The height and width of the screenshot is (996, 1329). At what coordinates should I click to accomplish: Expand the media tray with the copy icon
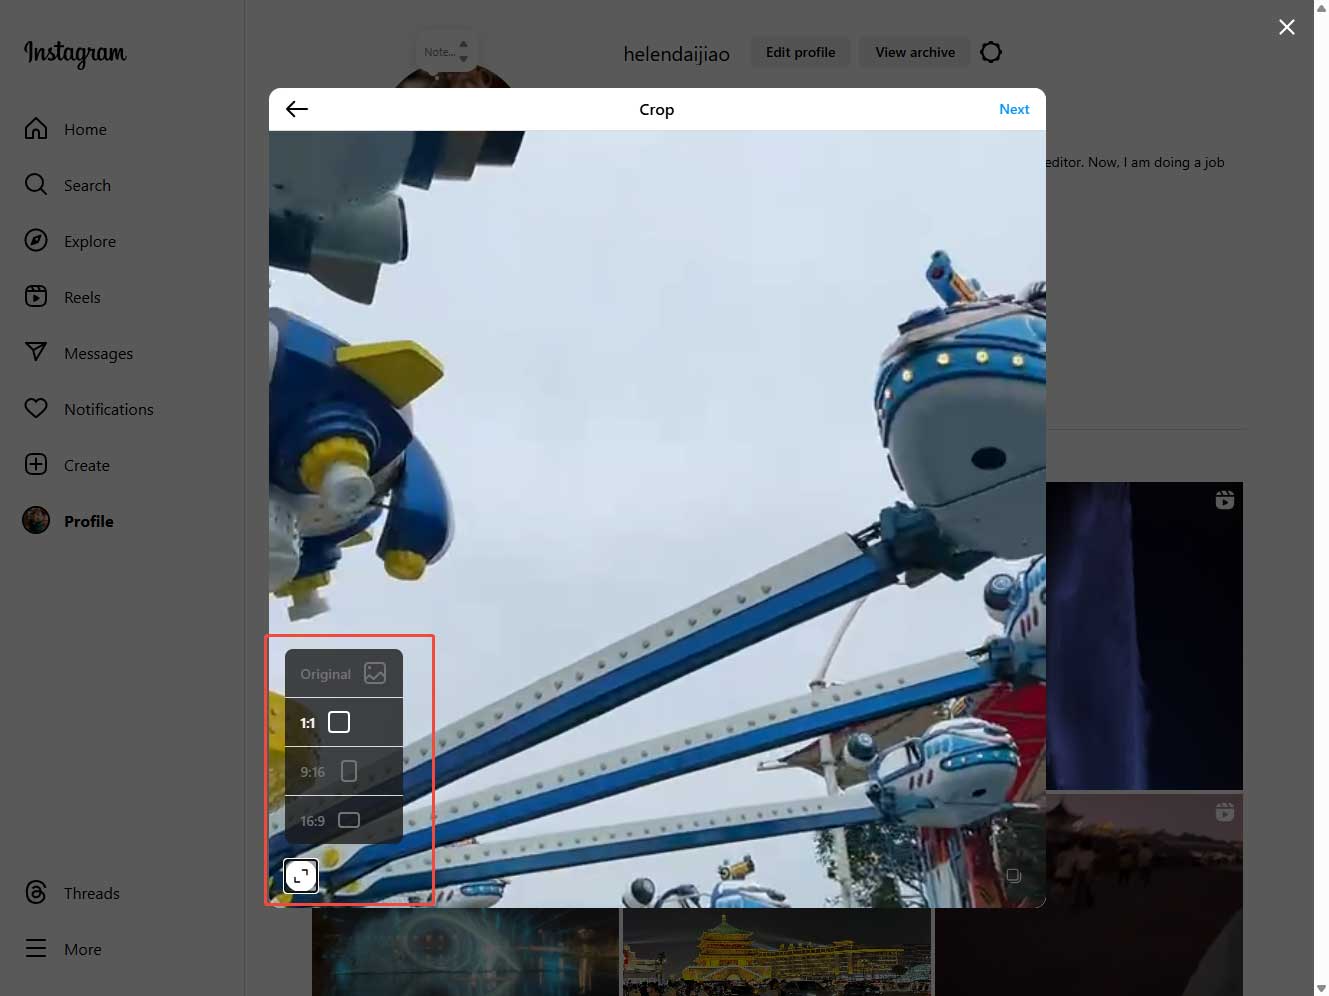tap(1014, 875)
